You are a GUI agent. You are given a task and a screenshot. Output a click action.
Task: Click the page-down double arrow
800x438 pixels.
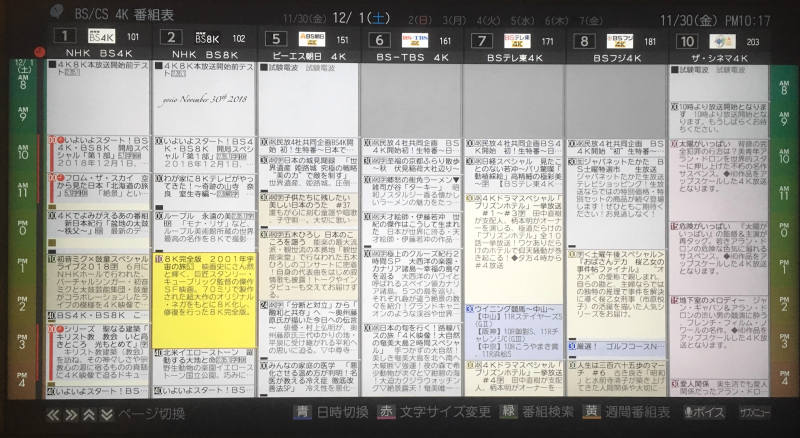[106, 415]
